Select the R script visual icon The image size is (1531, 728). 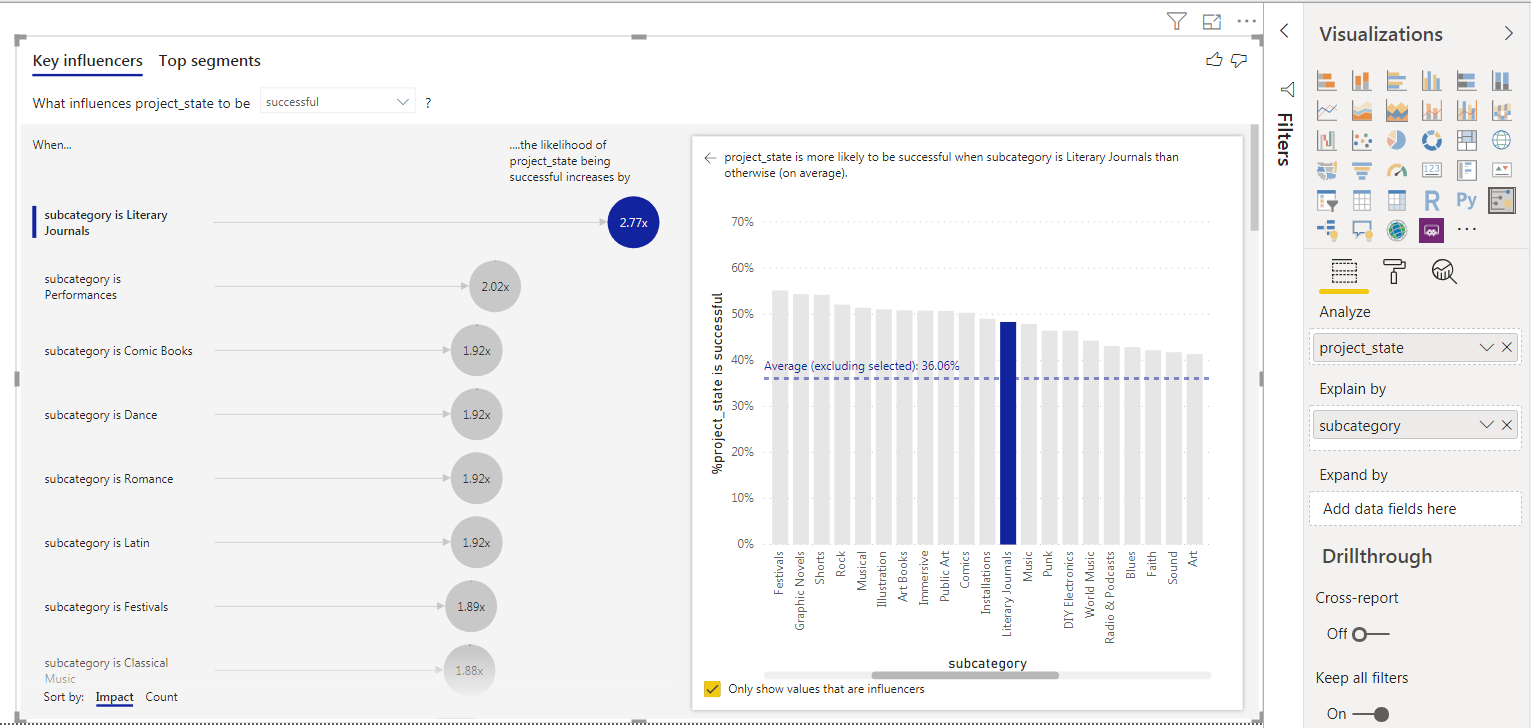[1431, 199]
